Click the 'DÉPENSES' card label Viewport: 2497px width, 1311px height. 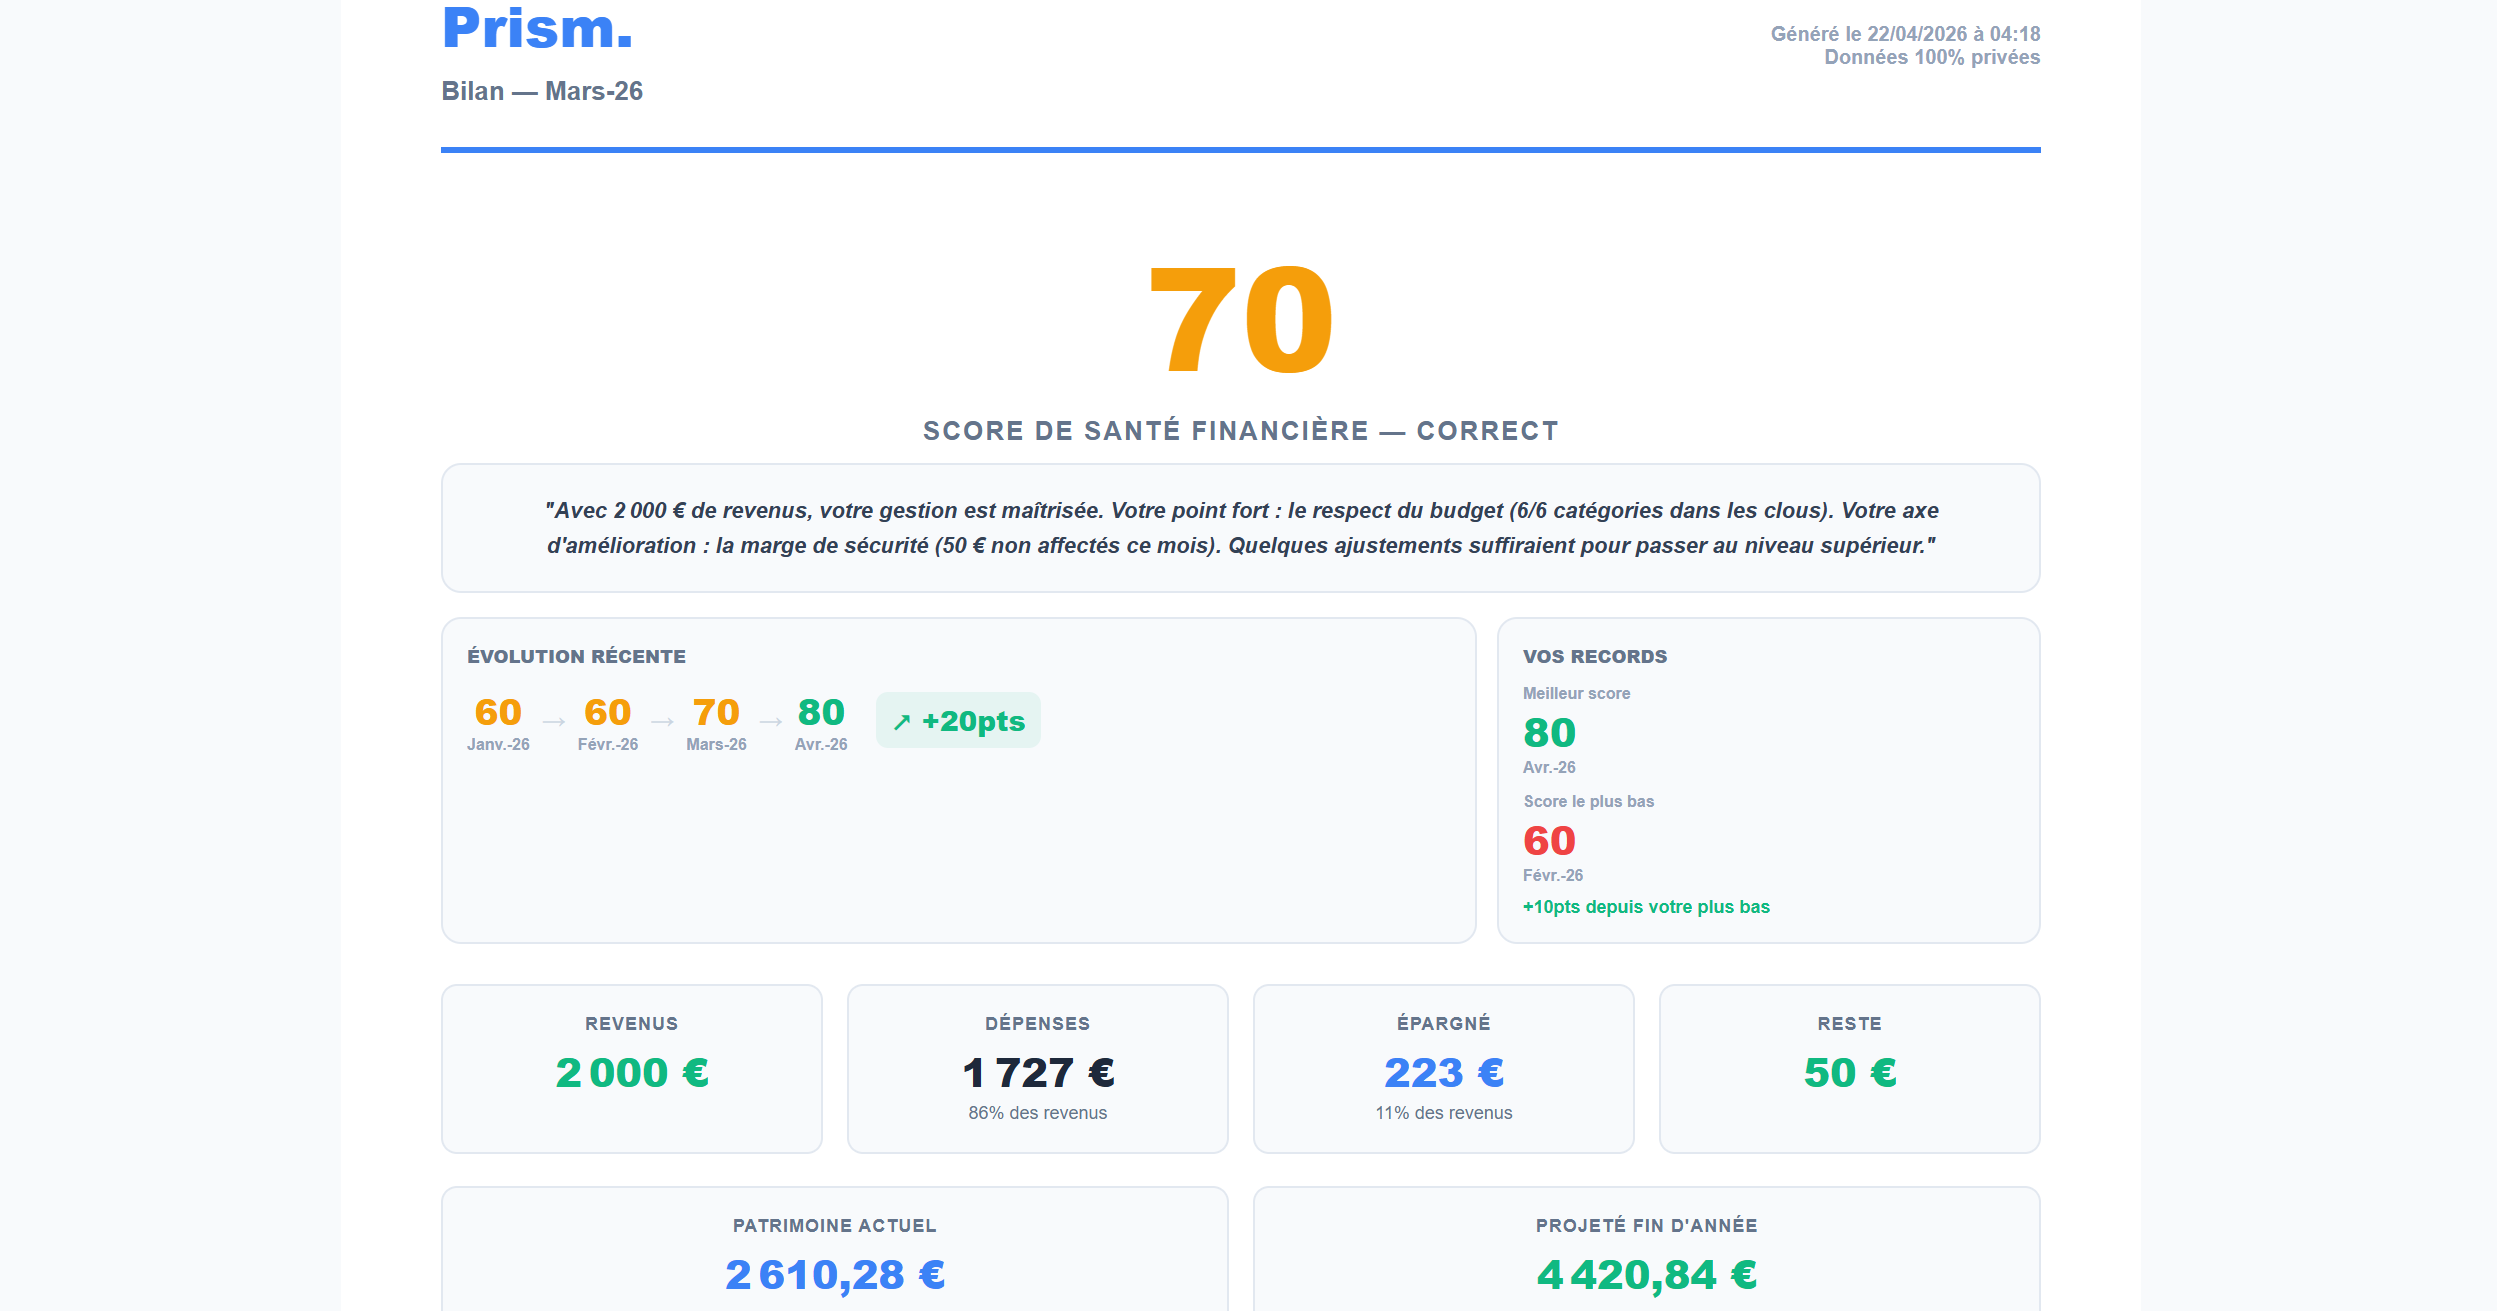point(1038,1024)
